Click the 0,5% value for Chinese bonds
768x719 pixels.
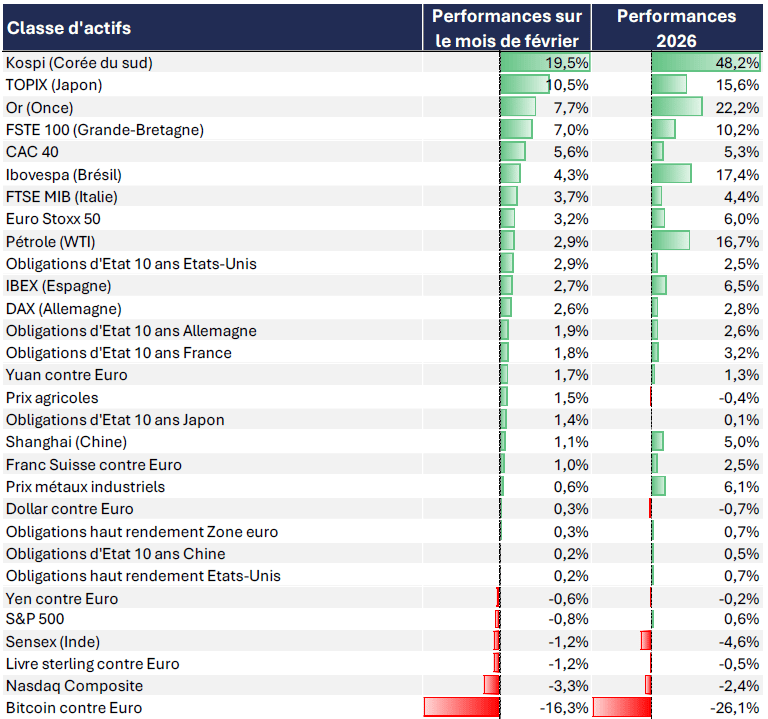(x=742, y=554)
